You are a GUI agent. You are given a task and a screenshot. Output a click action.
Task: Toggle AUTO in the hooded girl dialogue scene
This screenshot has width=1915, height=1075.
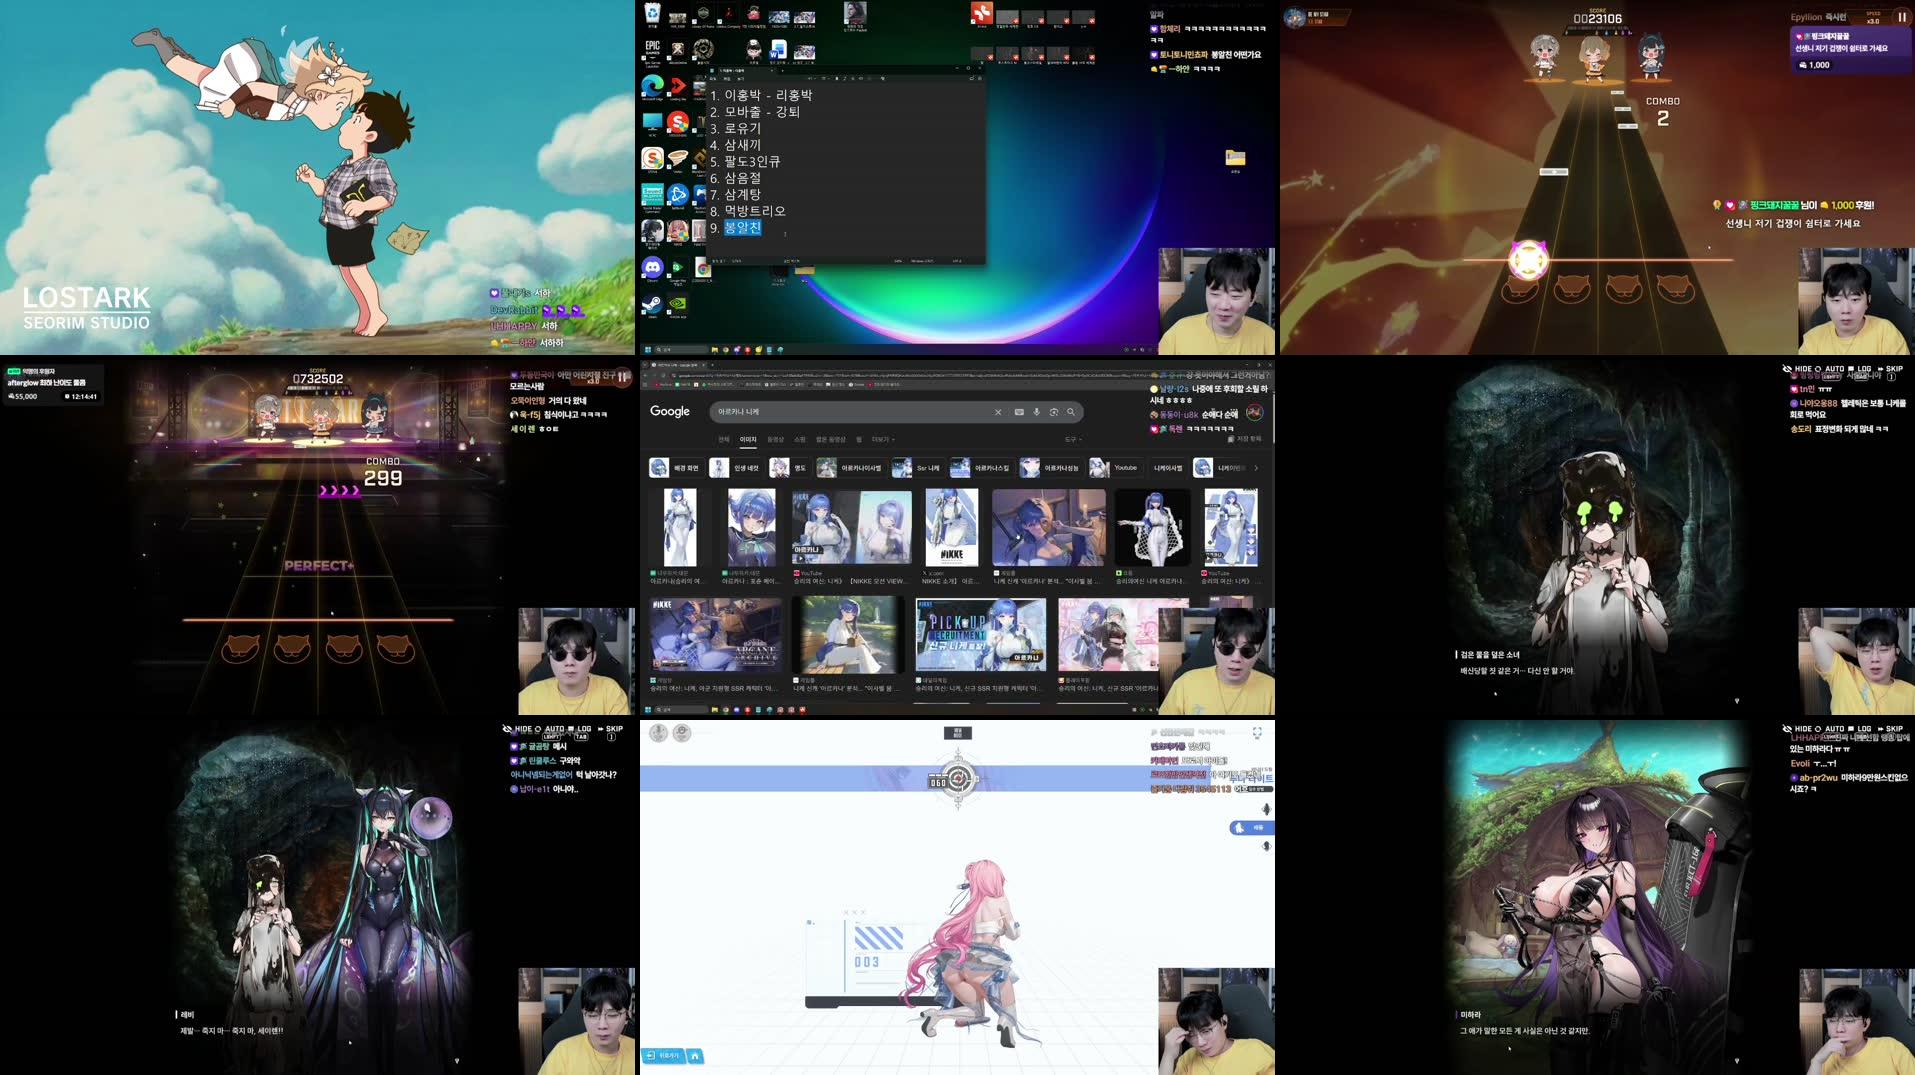[x=1829, y=369]
